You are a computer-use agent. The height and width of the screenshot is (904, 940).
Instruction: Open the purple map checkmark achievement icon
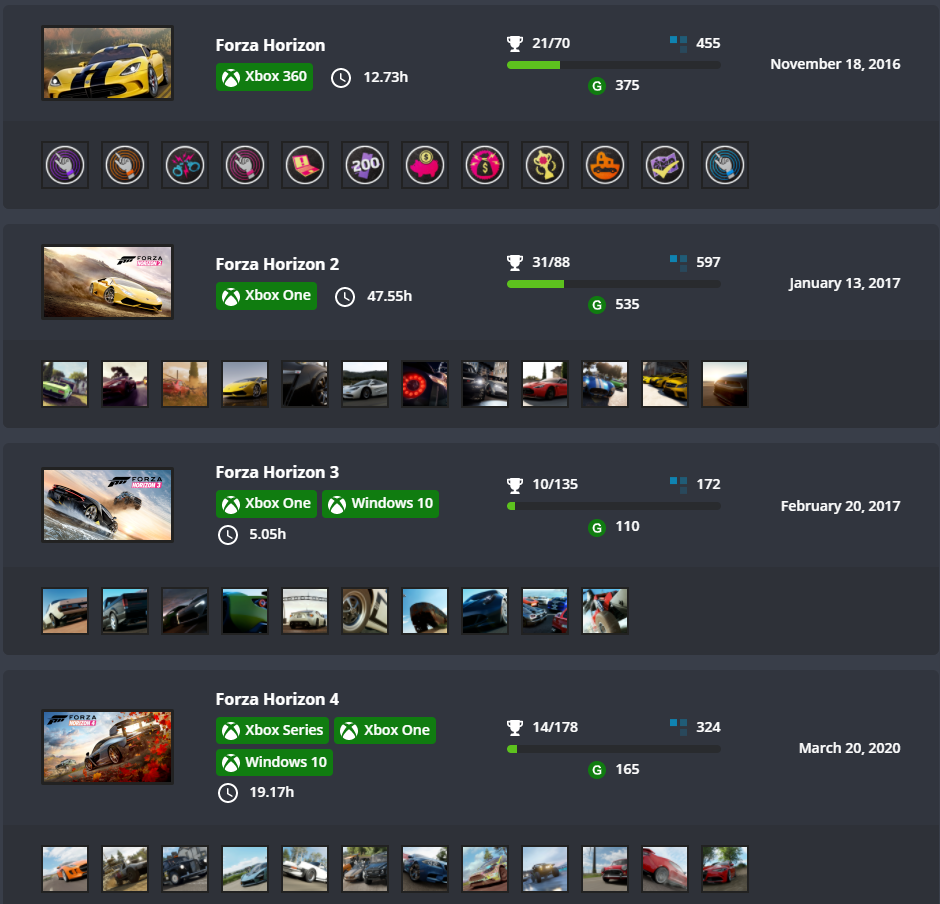click(664, 165)
